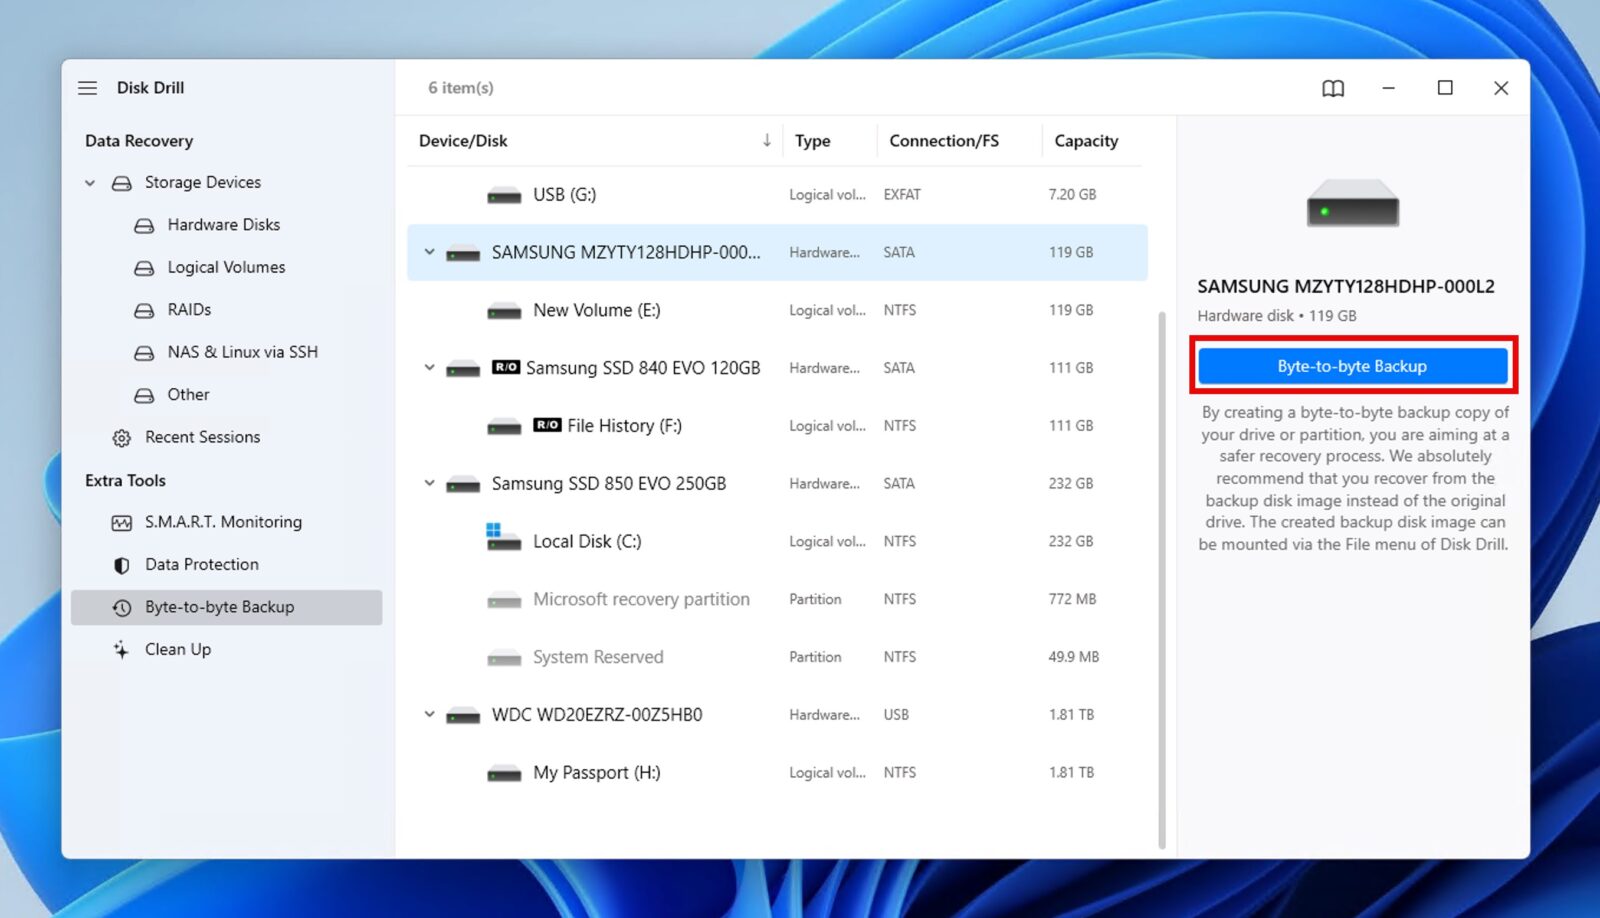Collapse the SAMSUNG MZYTY128HDHP disk entry
The image size is (1600, 918).
[429, 252]
